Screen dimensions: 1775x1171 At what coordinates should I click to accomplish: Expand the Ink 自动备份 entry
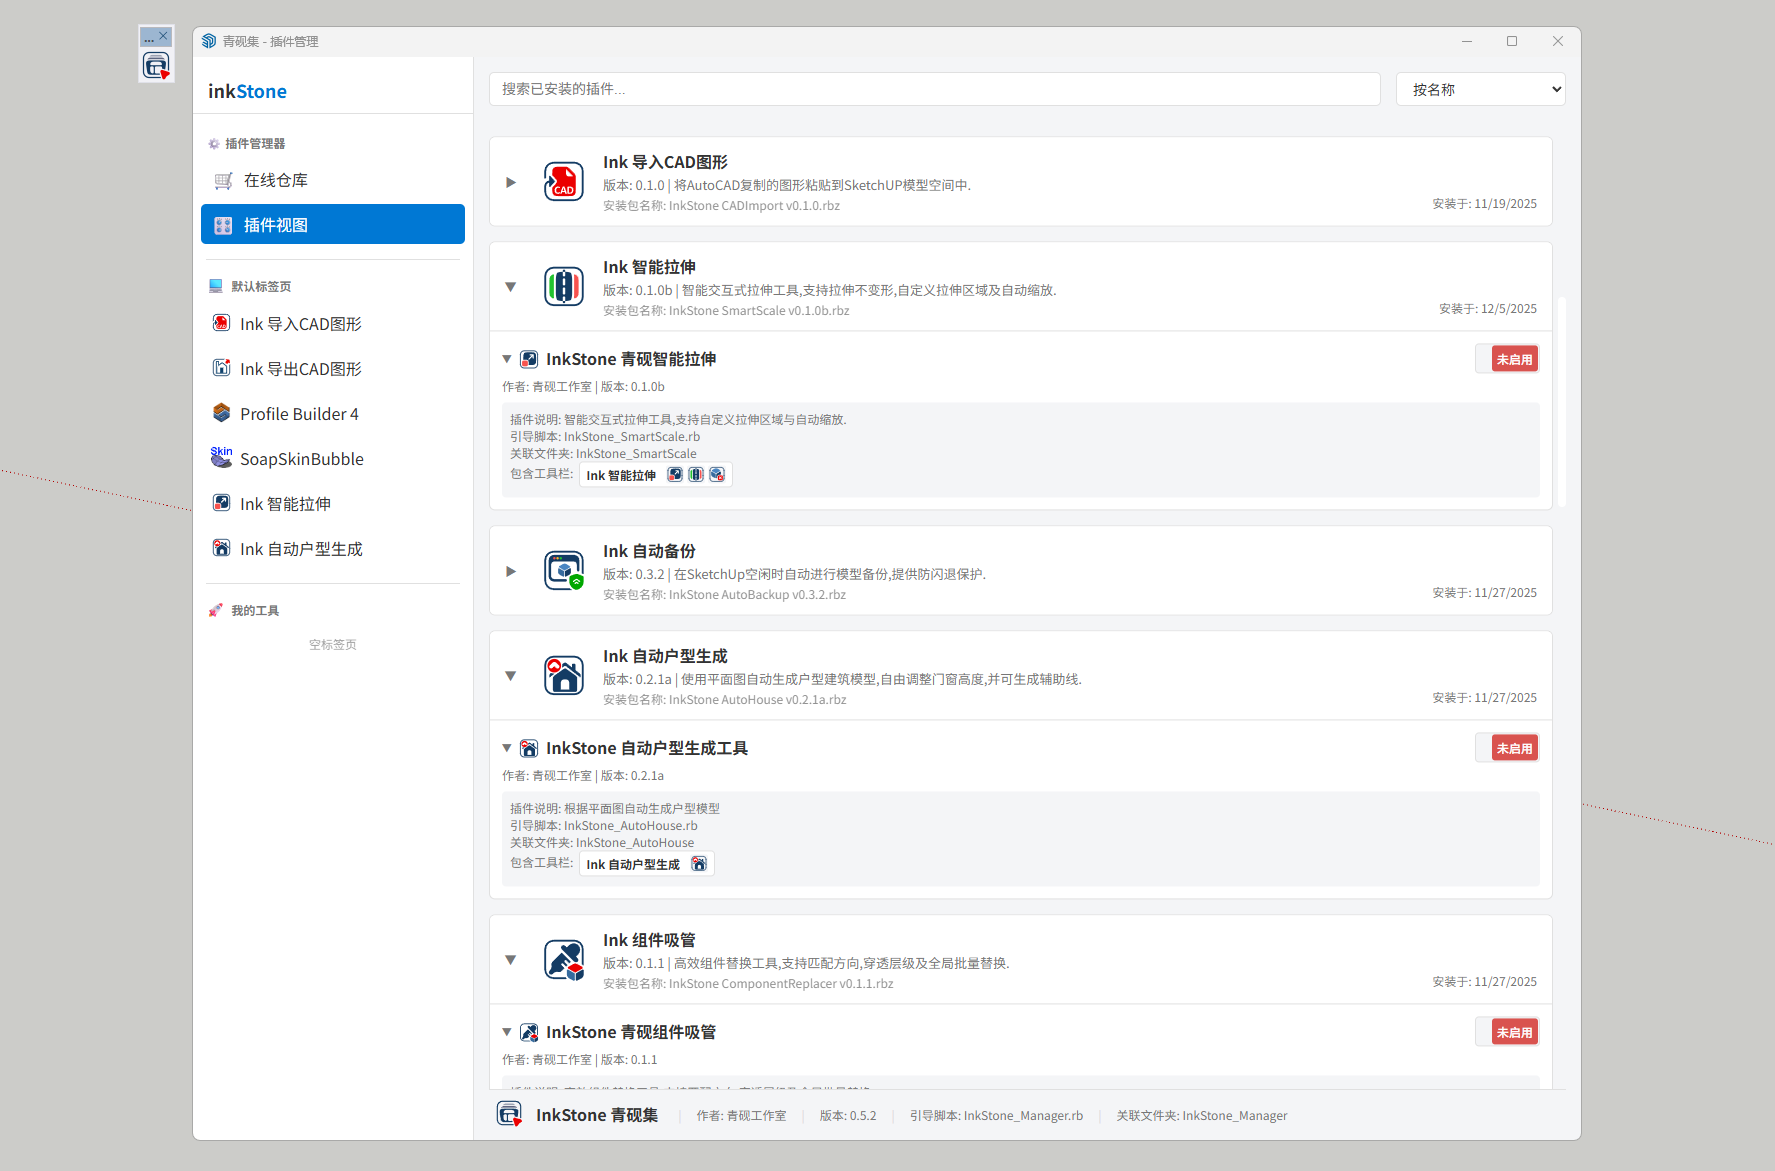click(511, 572)
